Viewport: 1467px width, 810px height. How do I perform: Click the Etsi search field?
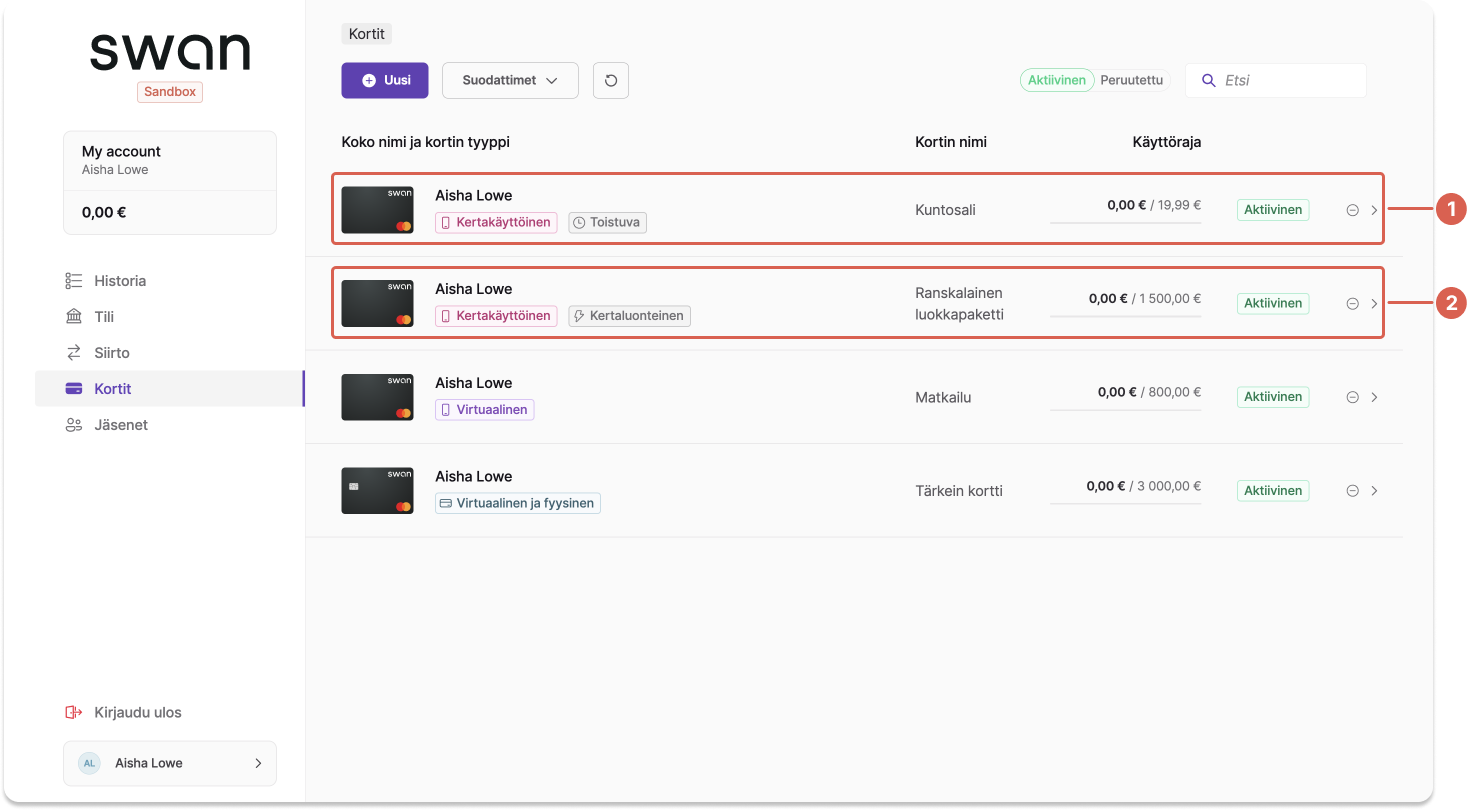click(1276, 81)
